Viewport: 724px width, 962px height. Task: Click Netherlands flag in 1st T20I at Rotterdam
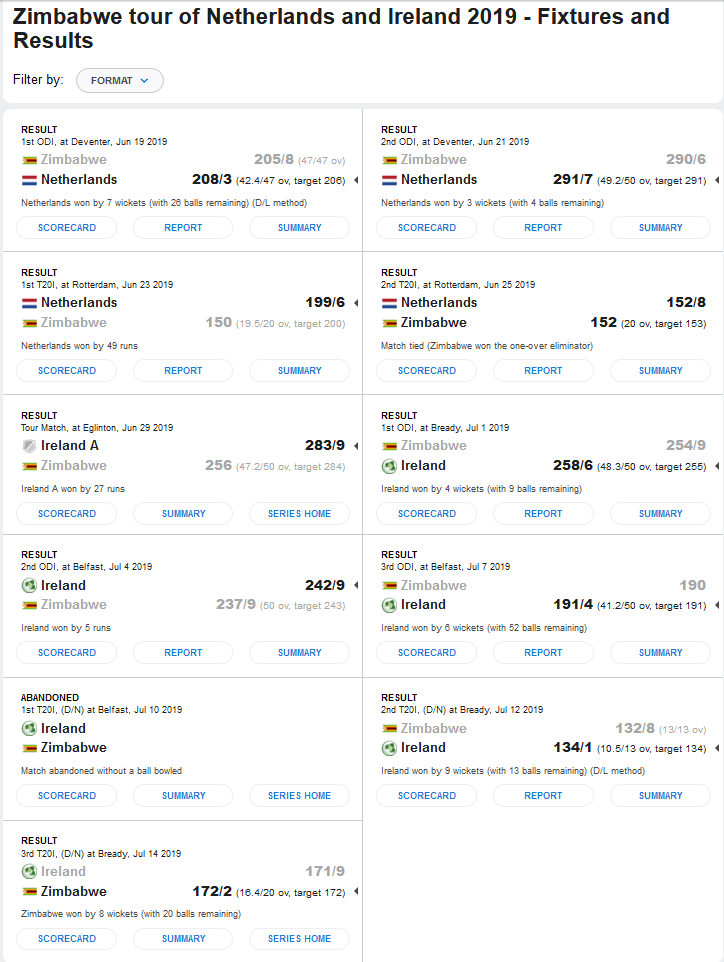[x=29, y=303]
